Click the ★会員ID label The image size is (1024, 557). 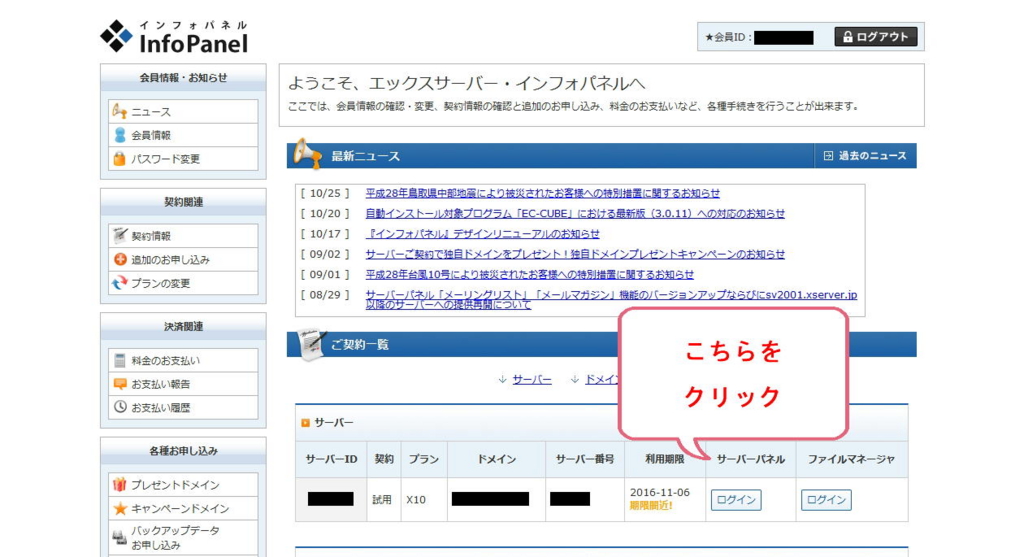click(x=728, y=37)
